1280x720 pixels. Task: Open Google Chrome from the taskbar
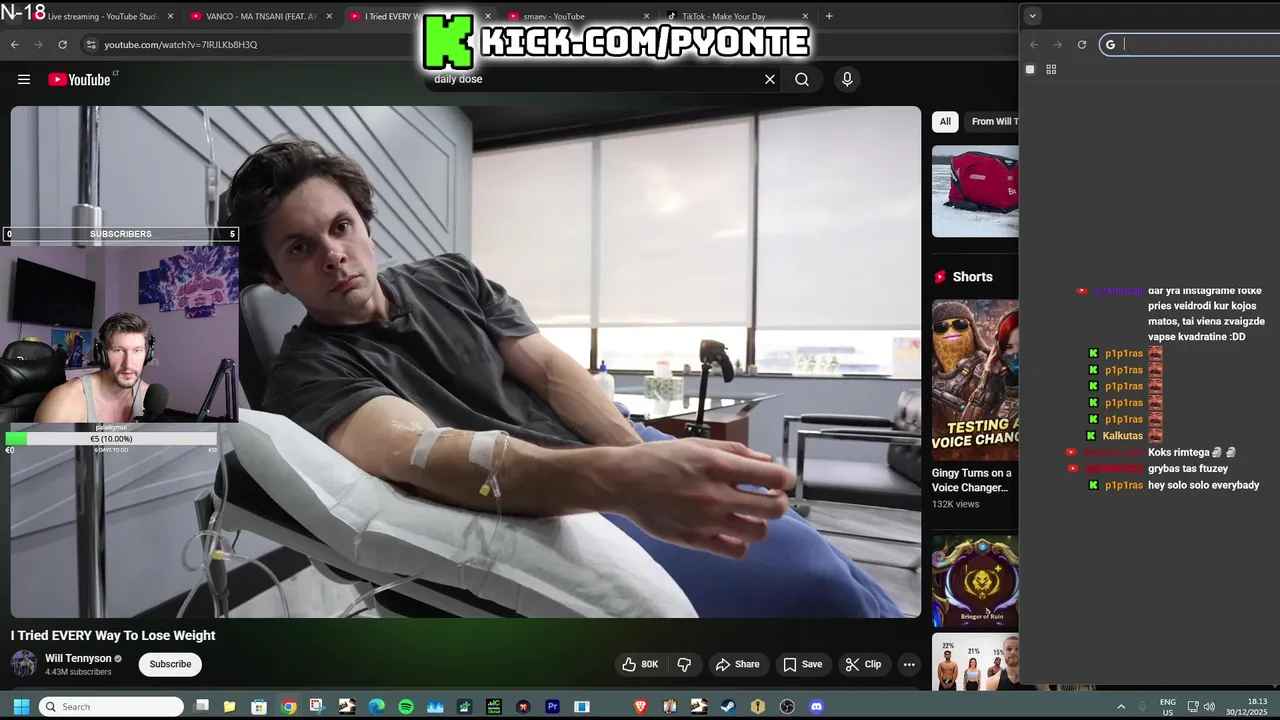pyautogui.click(x=289, y=707)
